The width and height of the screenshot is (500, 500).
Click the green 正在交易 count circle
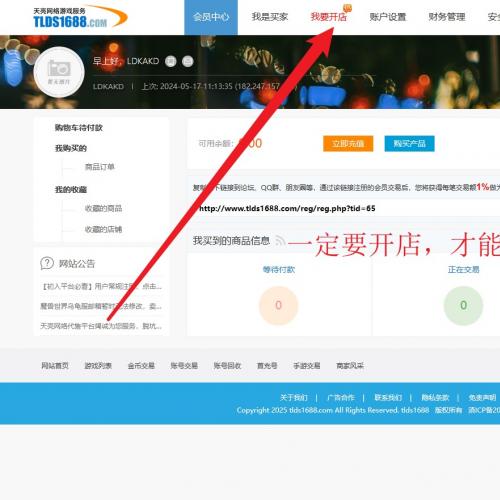[x=463, y=305]
